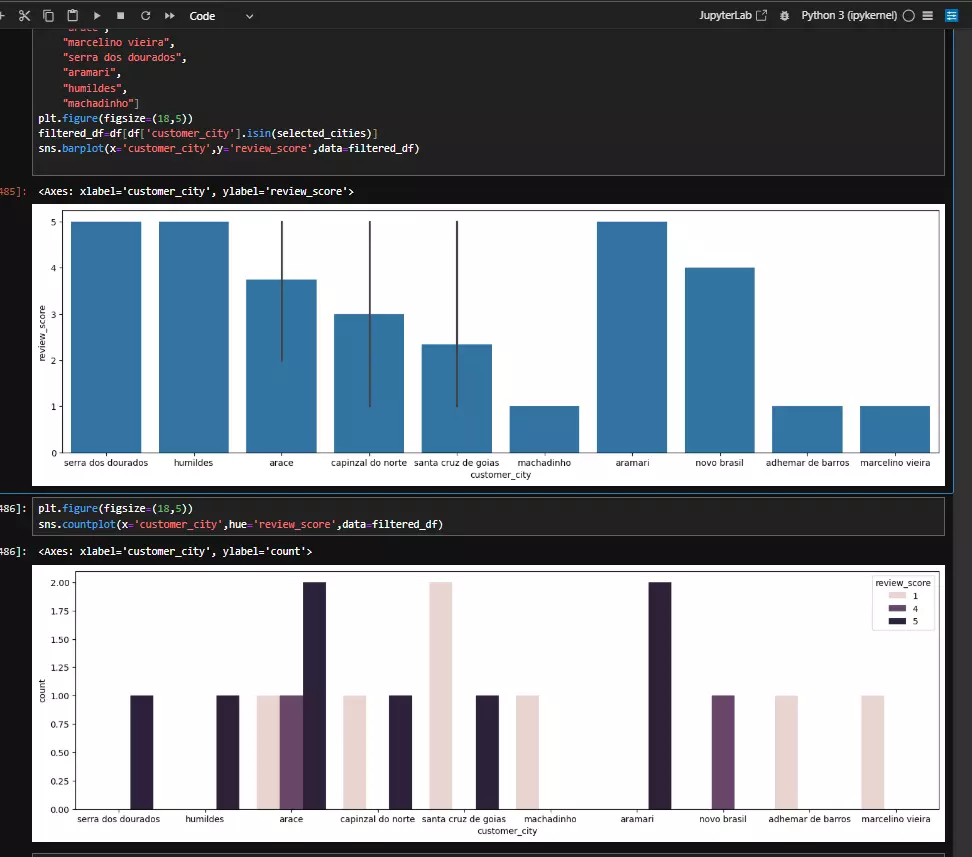
Task: Select the barplot output image
Action: click(488, 345)
